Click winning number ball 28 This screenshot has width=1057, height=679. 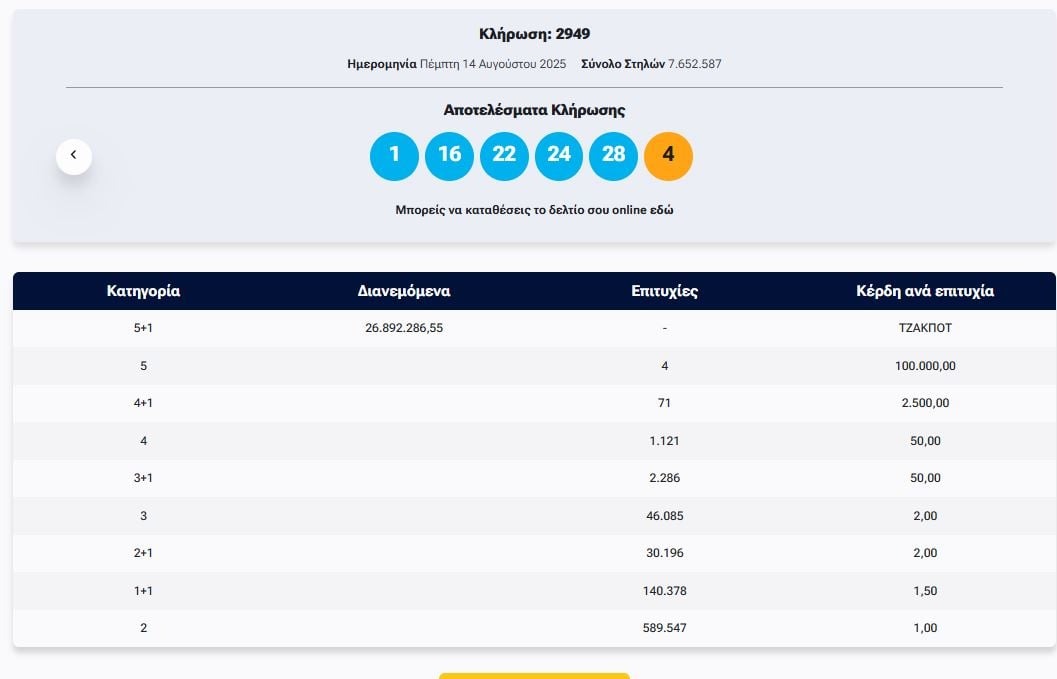coord(613,156)
